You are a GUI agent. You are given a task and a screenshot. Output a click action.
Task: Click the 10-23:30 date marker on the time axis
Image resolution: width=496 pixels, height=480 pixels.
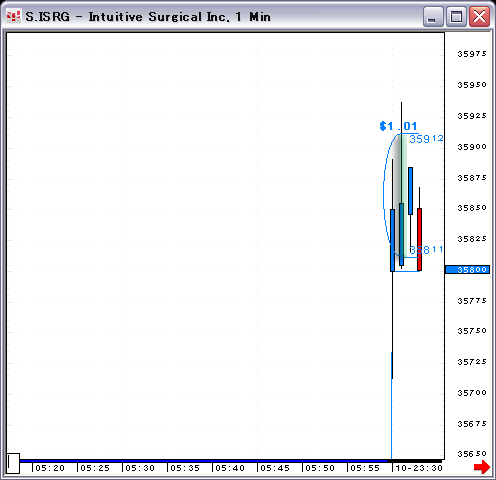419,468
